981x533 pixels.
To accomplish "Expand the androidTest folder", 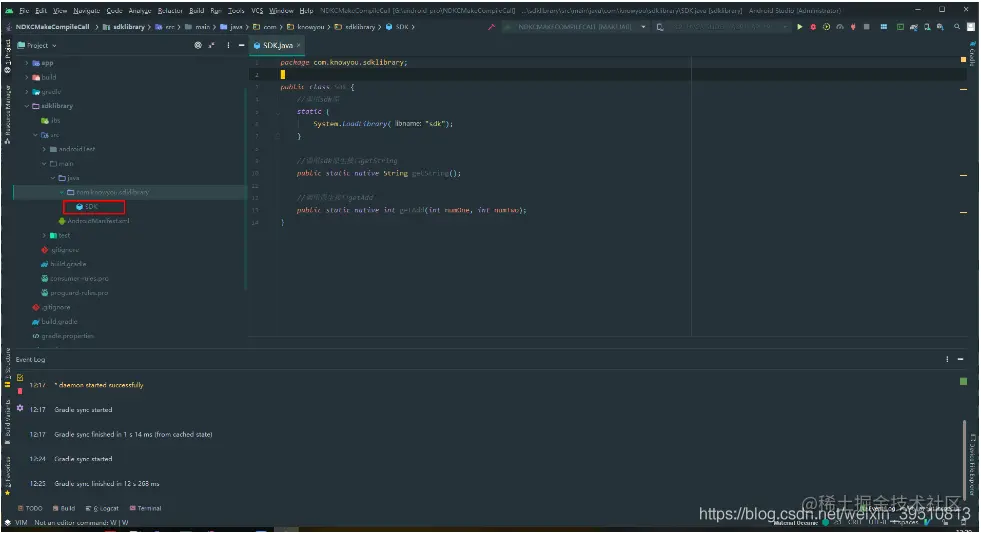I will click(44, 149).
